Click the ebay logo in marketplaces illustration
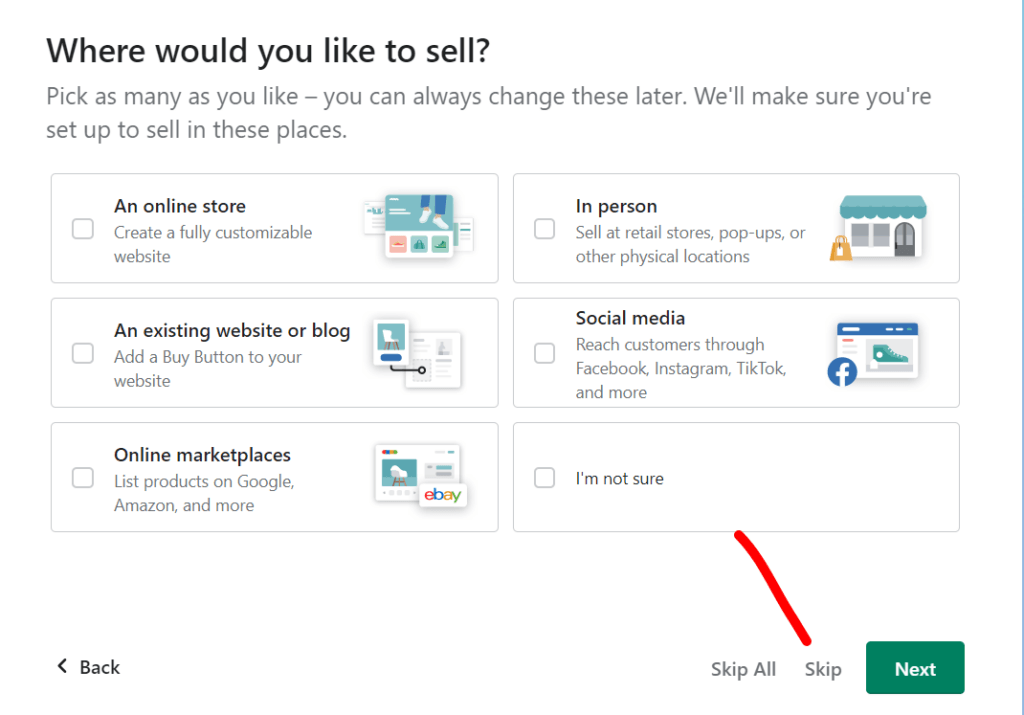The image size is (1024, 715). [x=443, y=495]
